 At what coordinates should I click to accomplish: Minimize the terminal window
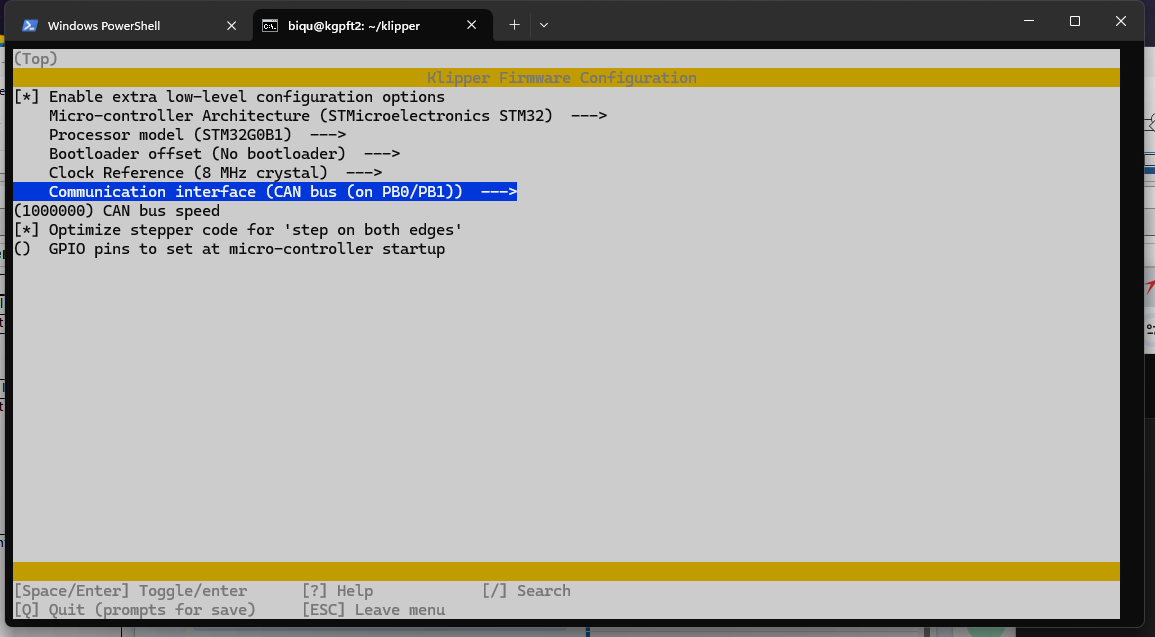click(1029, 21)
